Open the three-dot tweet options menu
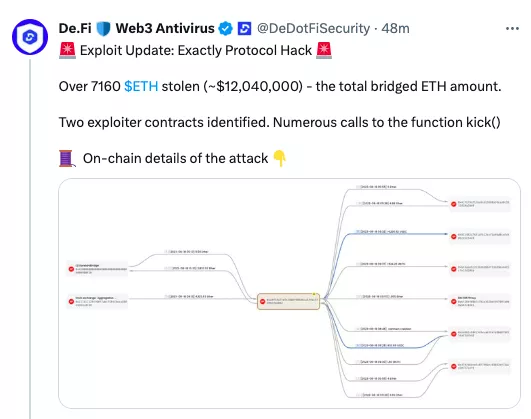The height and width of the screenshot is (419, 531). coord(512,28)
